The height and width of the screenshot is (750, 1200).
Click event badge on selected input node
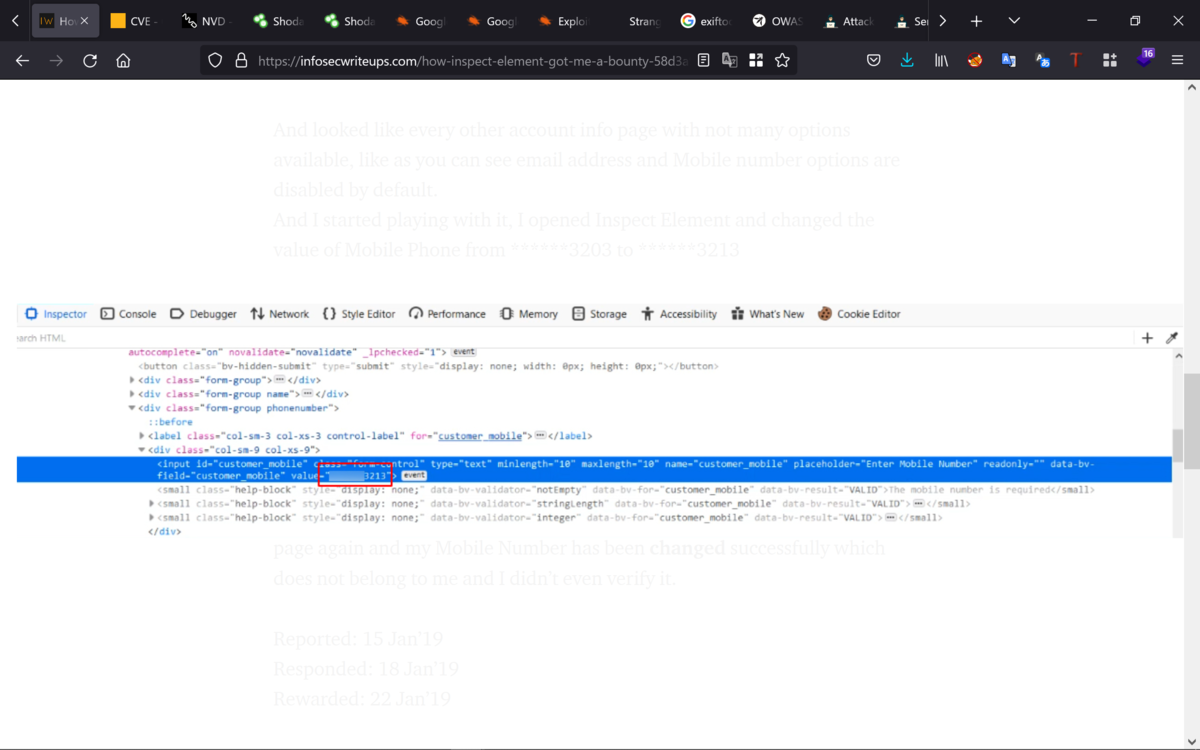[x=414, y=476]
